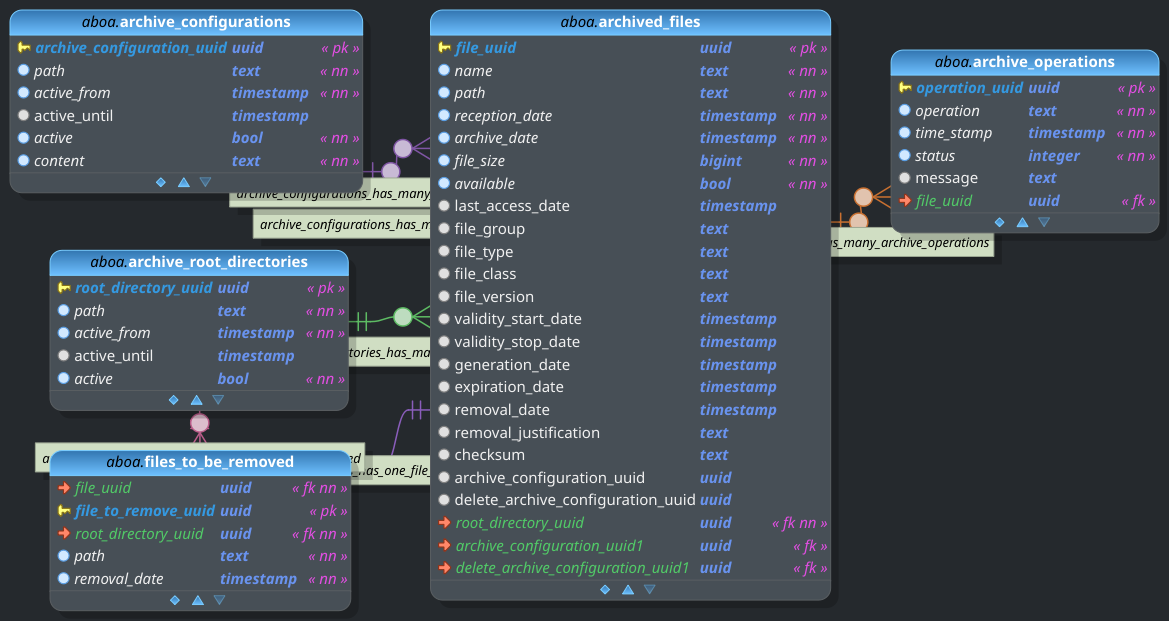
Task: Click foreign key arrow of archive_configuration_uuid1
Action: tap(444, 546)
